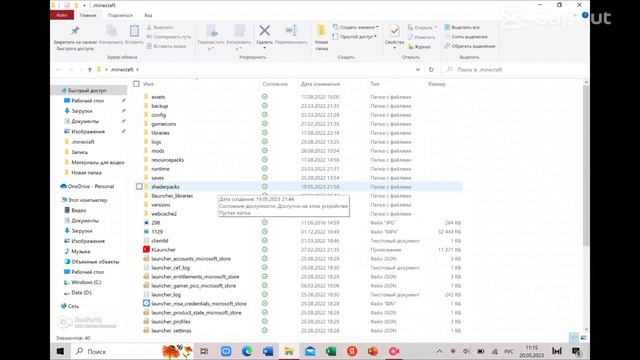
Task: Switch to the Поделиться tab
Action: (120, 15)
